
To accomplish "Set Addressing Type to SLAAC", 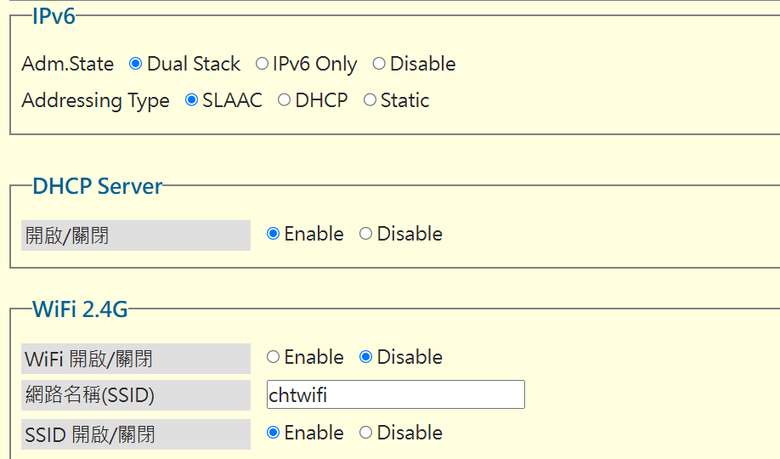I will [192, 100].
